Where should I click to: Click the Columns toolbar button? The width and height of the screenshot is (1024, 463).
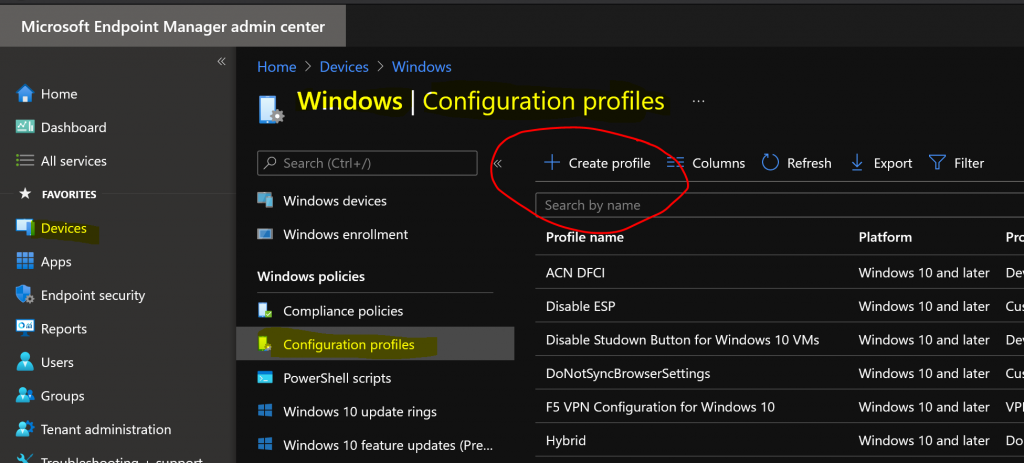click(706, 163)
